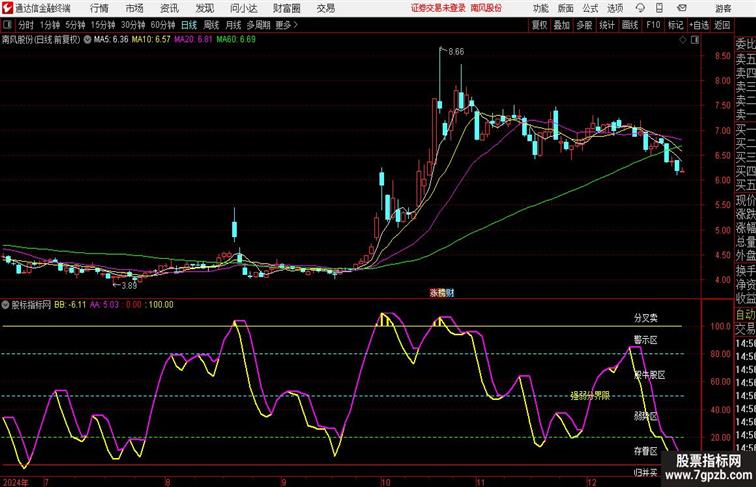Click the MA5: 6.36 value

coord(111,40)
